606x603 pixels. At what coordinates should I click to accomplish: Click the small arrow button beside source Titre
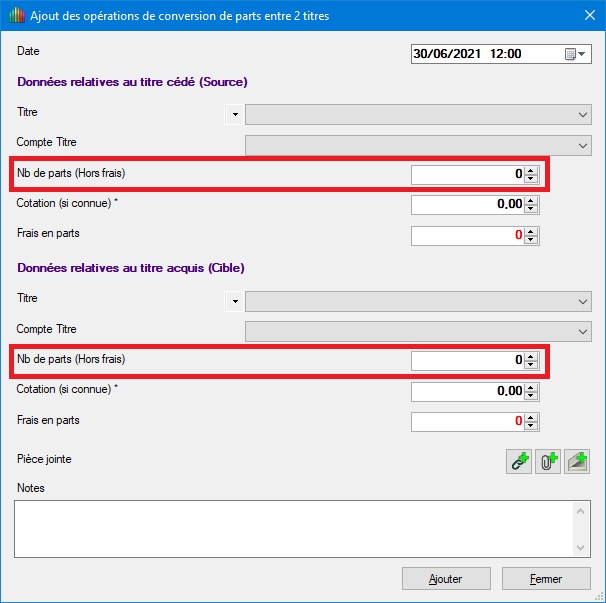[235, 115]
